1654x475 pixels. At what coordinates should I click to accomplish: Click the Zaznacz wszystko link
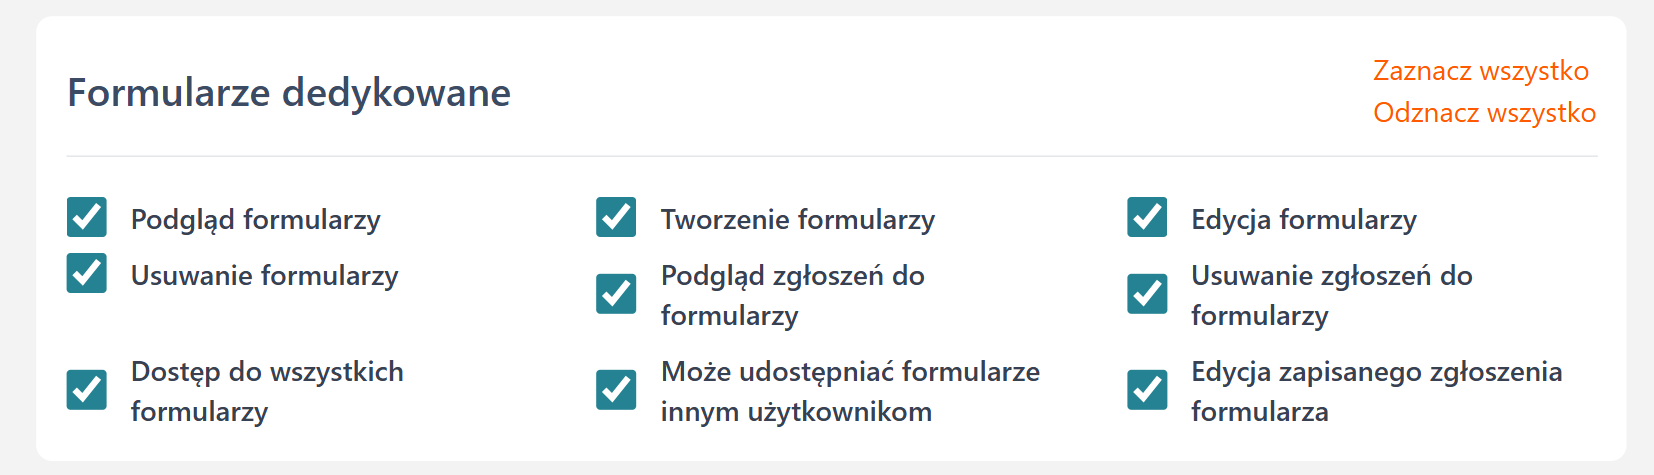pyautogui.click(x=1480, y=71)
